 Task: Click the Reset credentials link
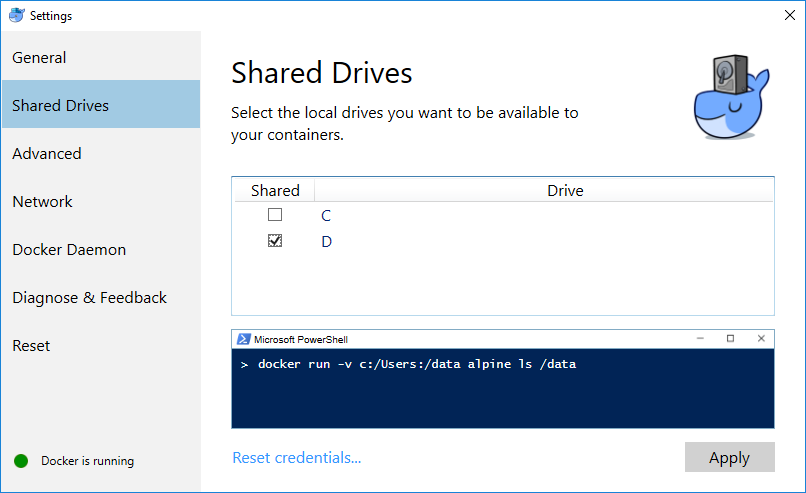297,458
